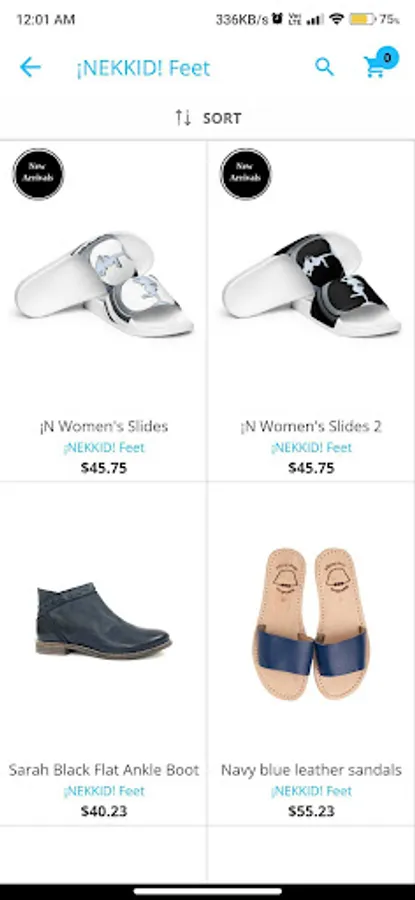Tap the back arrow icon

click(x=30, y=68)
